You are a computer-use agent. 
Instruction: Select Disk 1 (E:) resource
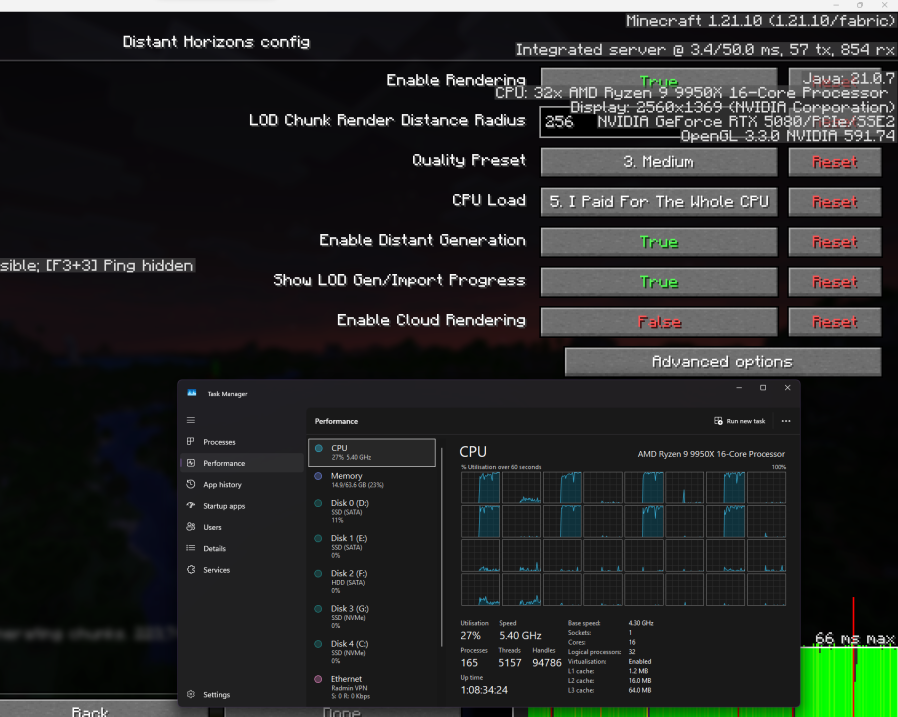372,546
